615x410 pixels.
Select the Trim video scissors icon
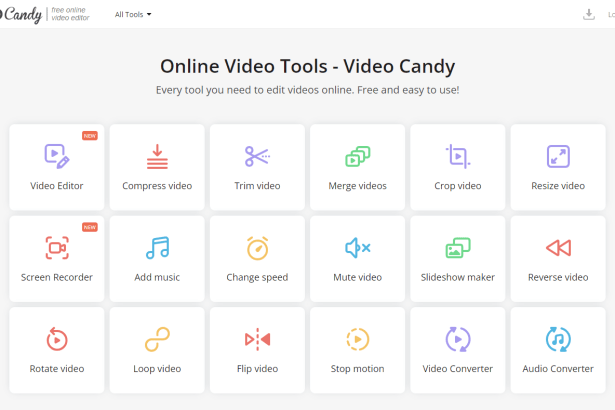tap(257, 156)
